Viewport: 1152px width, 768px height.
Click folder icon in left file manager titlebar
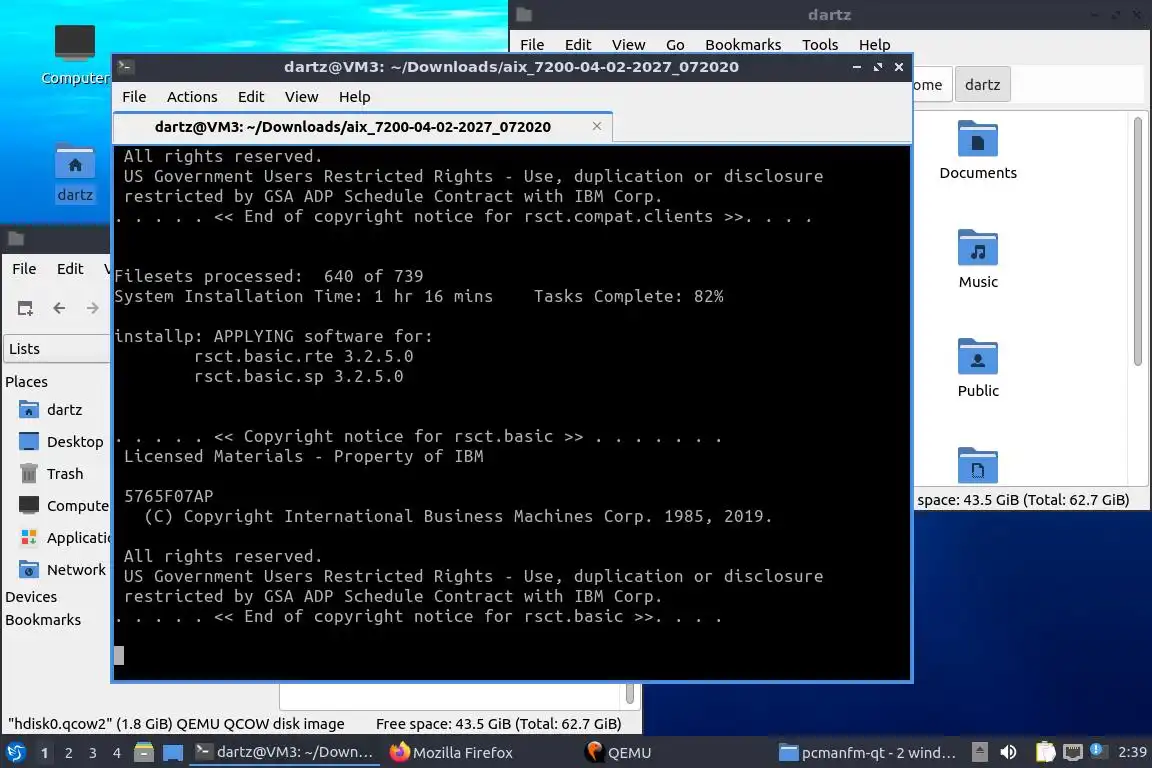(x=16, y=238)
